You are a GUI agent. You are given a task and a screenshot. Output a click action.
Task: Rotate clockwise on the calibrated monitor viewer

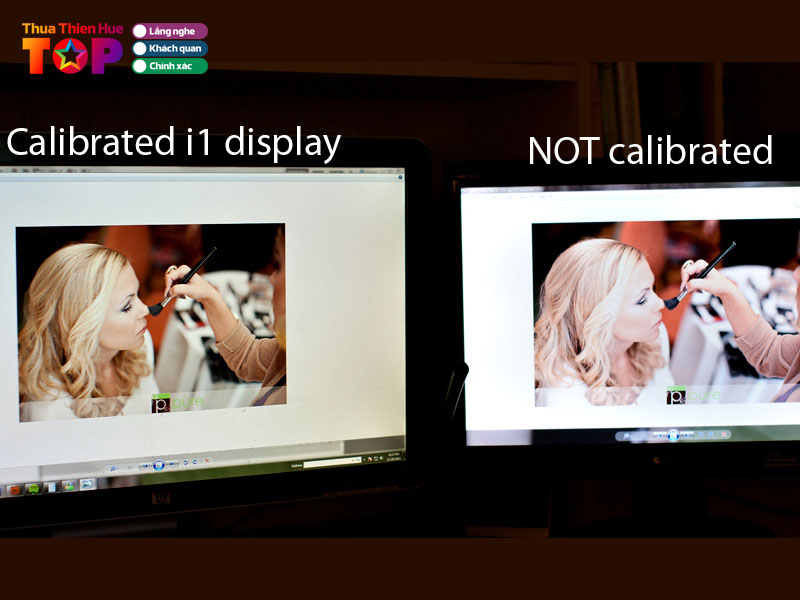[x=195, y=463]
